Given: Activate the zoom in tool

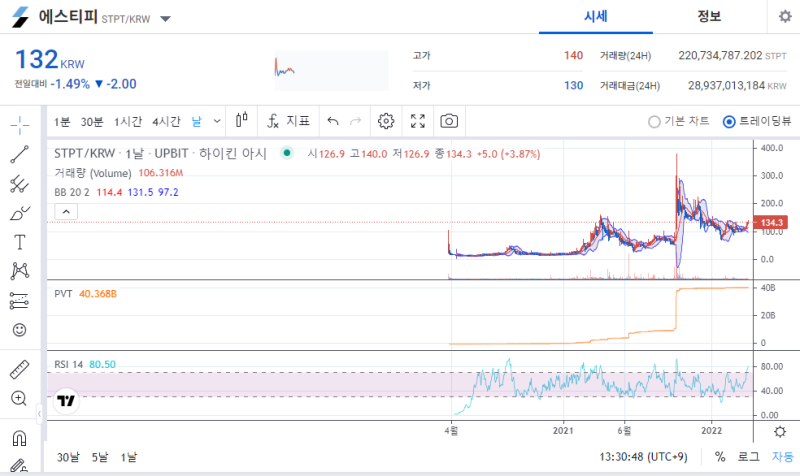Looking at the screenshot, I should (x=19, y=398).
